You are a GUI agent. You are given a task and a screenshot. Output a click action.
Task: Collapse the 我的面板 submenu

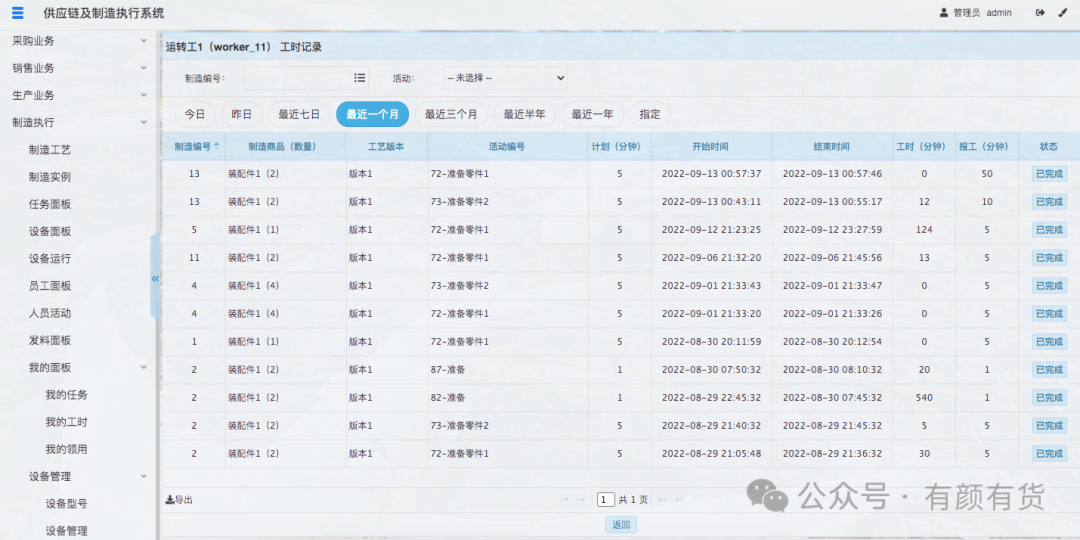click(x=144, y=368)
